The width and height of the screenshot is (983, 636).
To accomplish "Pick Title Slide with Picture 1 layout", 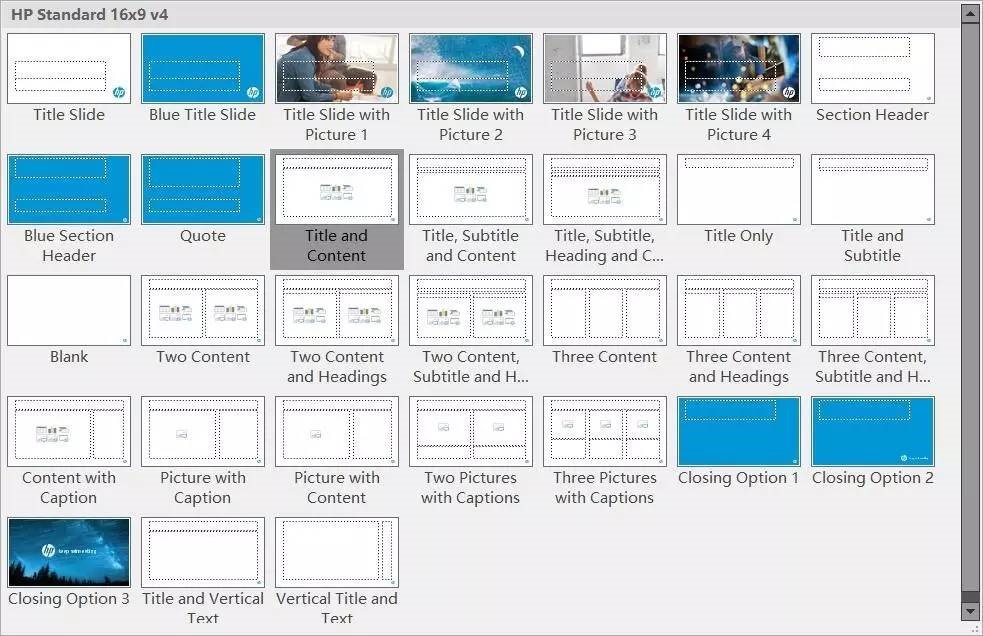I will tap(337, 69).
